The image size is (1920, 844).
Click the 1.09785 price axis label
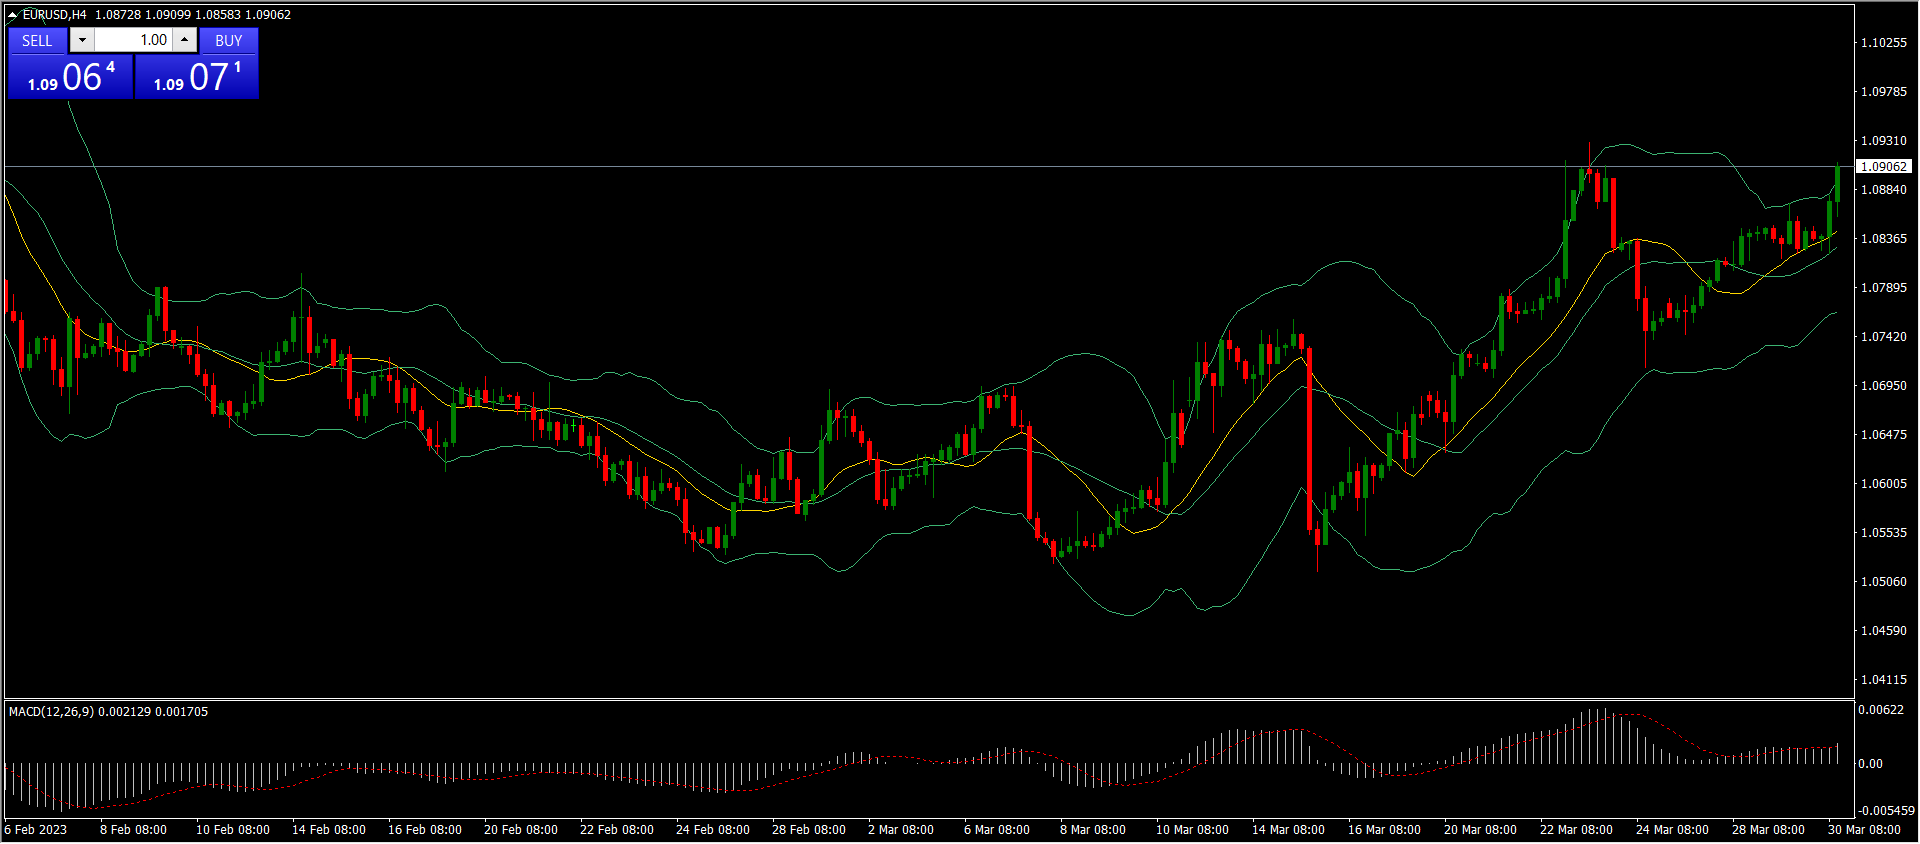1883,92
